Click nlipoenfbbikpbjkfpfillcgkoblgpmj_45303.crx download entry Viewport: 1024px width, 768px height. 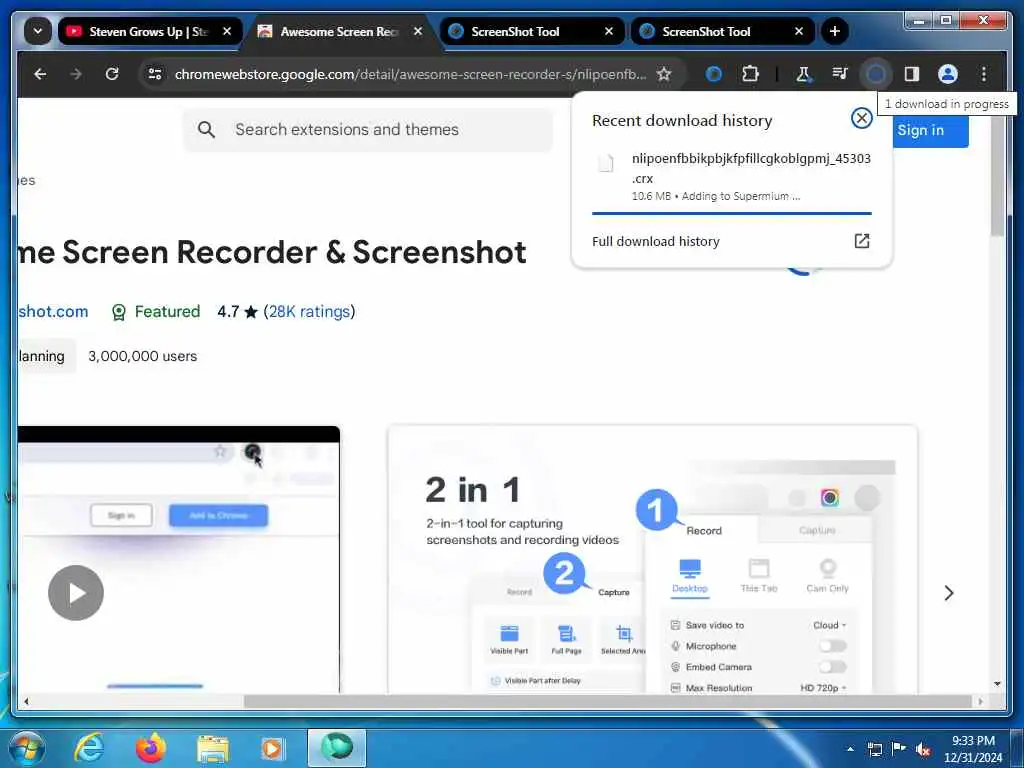click(731, 176)
